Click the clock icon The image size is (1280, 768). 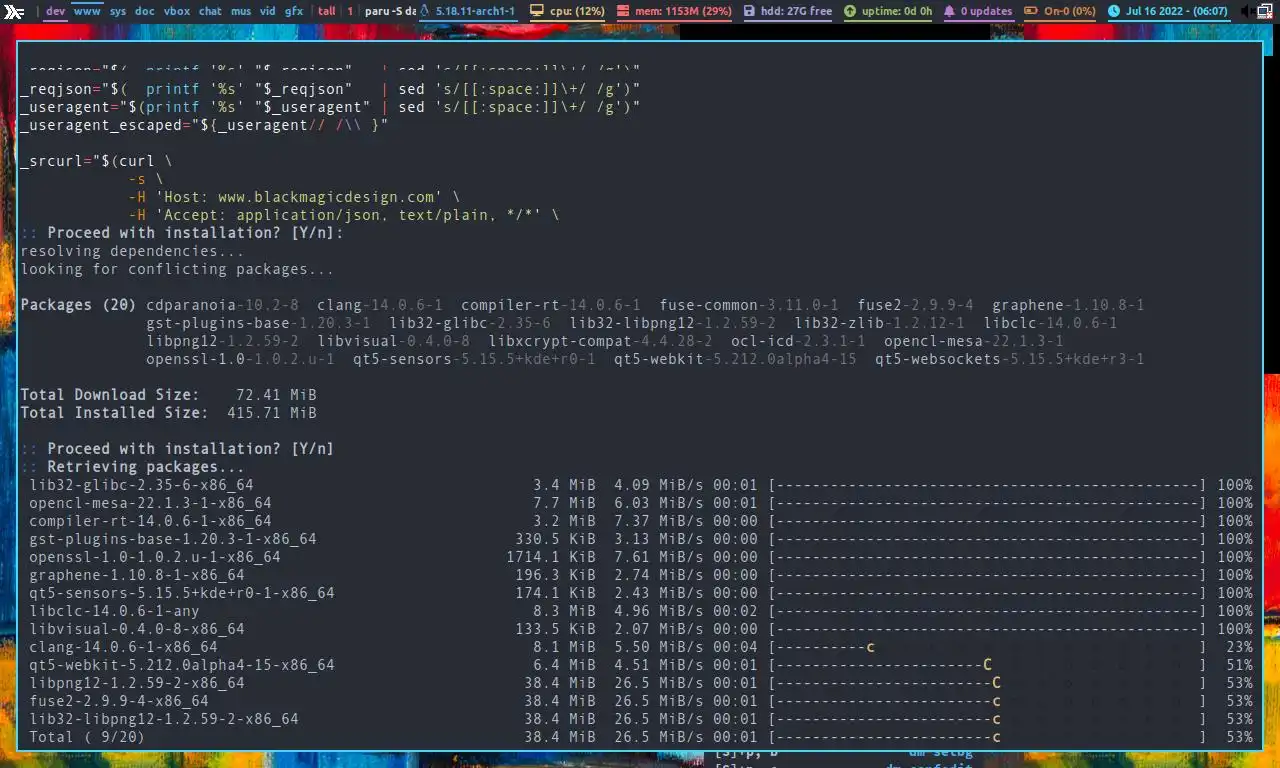pyautogui.click(x=1114, y=11)
